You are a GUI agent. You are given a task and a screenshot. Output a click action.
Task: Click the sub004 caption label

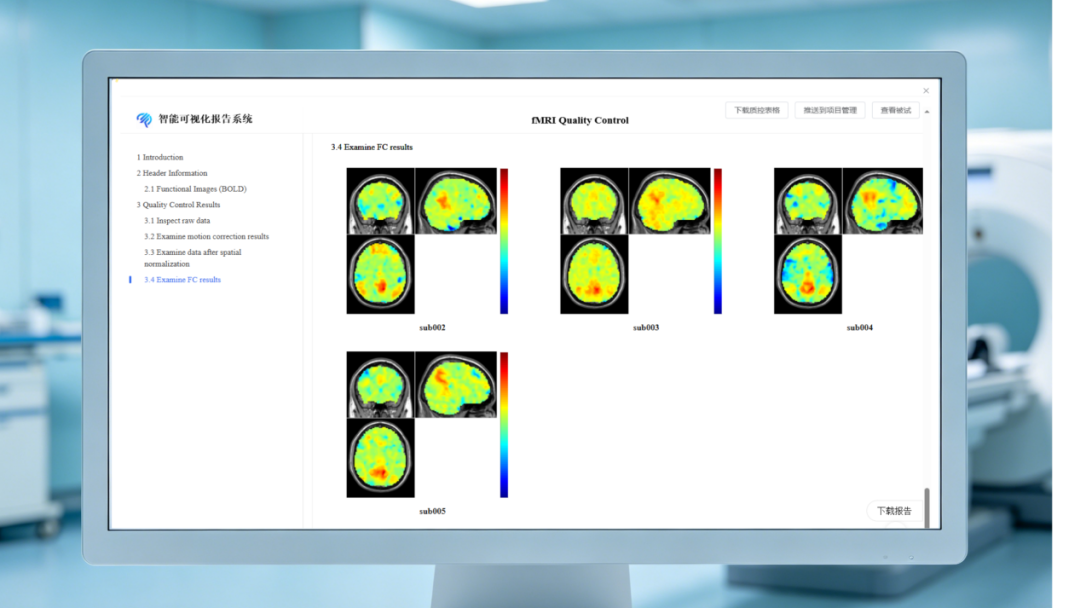coord(860,328)
